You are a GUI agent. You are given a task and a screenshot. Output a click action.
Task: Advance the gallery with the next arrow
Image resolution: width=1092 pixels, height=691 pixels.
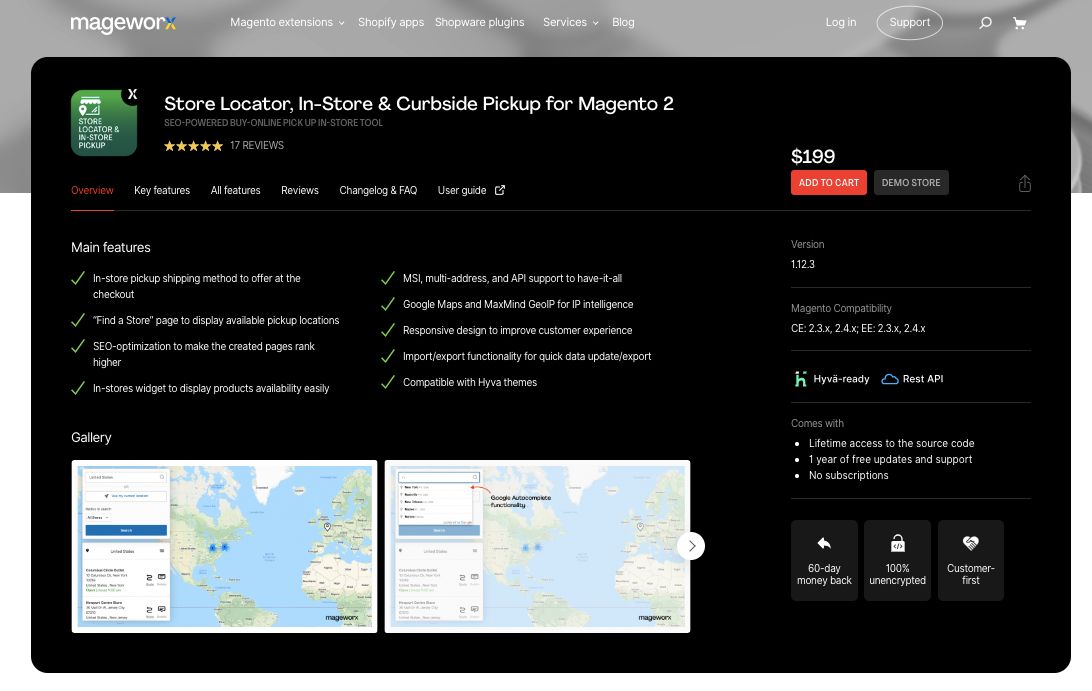[x=691, y=546]
